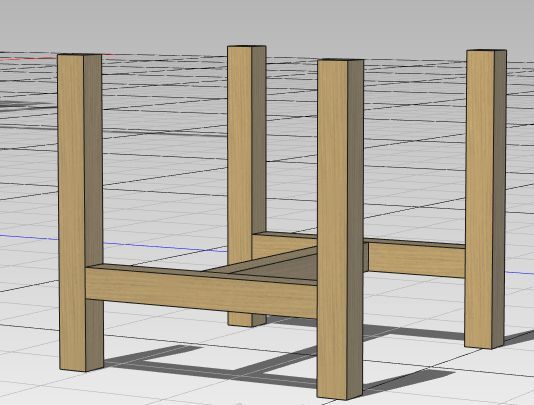Viewport: 534px width, 405px height.
Task: Pick the rear-left leg's shaded side face
Action: tap(259, 140)
